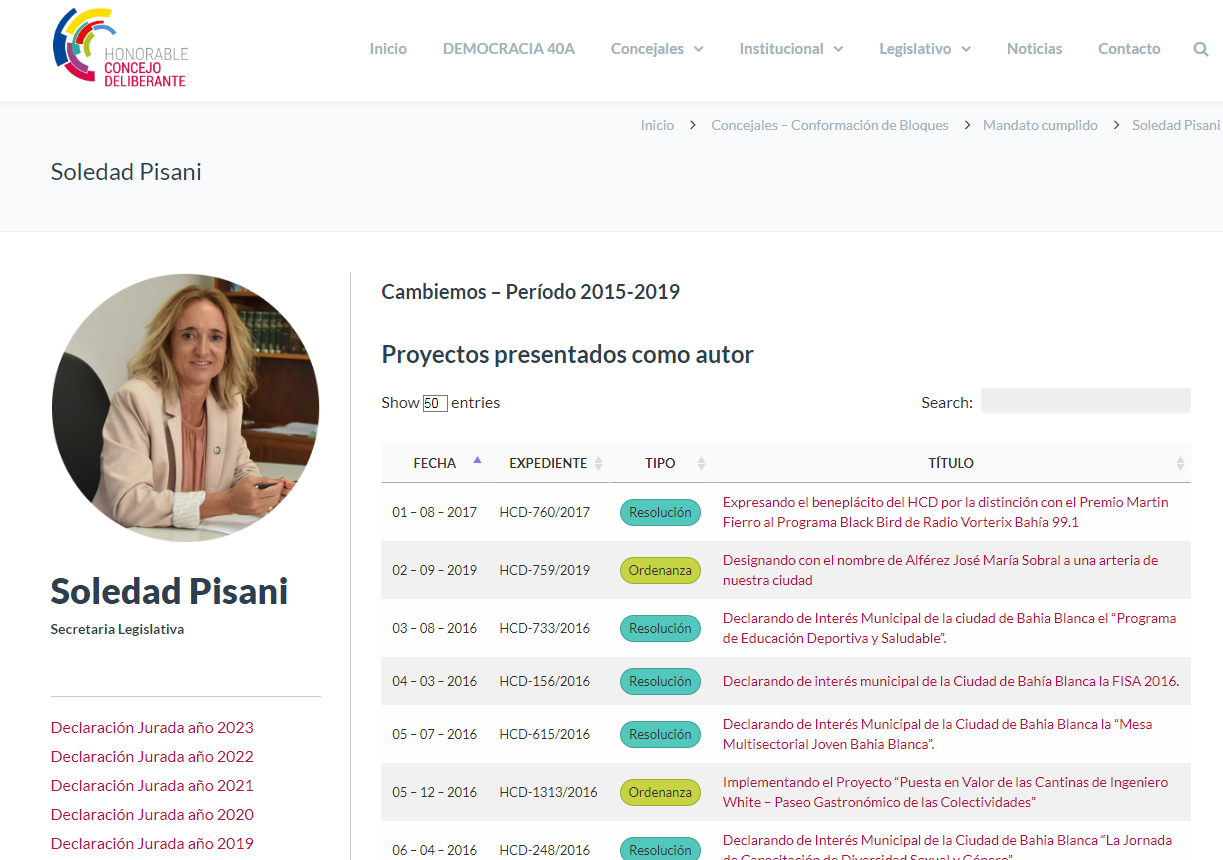
Task: Expand the Concejales dropdown menu
Action: click(657, 49)
